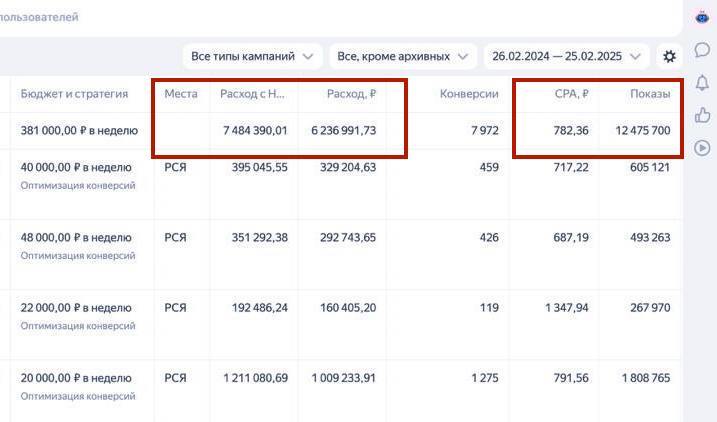Click the 'Расход с Н…' column header
Viewport: 717px width, 422px height.
(253, 94)
